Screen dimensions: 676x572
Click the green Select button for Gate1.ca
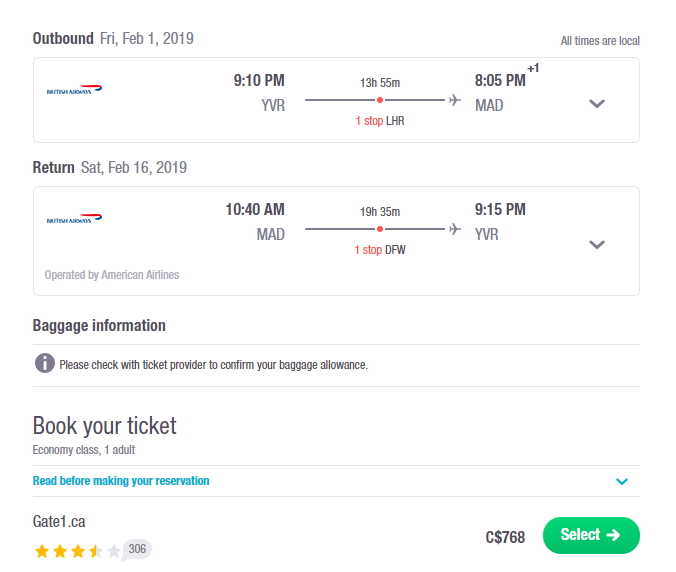click(x=591, y=535)
